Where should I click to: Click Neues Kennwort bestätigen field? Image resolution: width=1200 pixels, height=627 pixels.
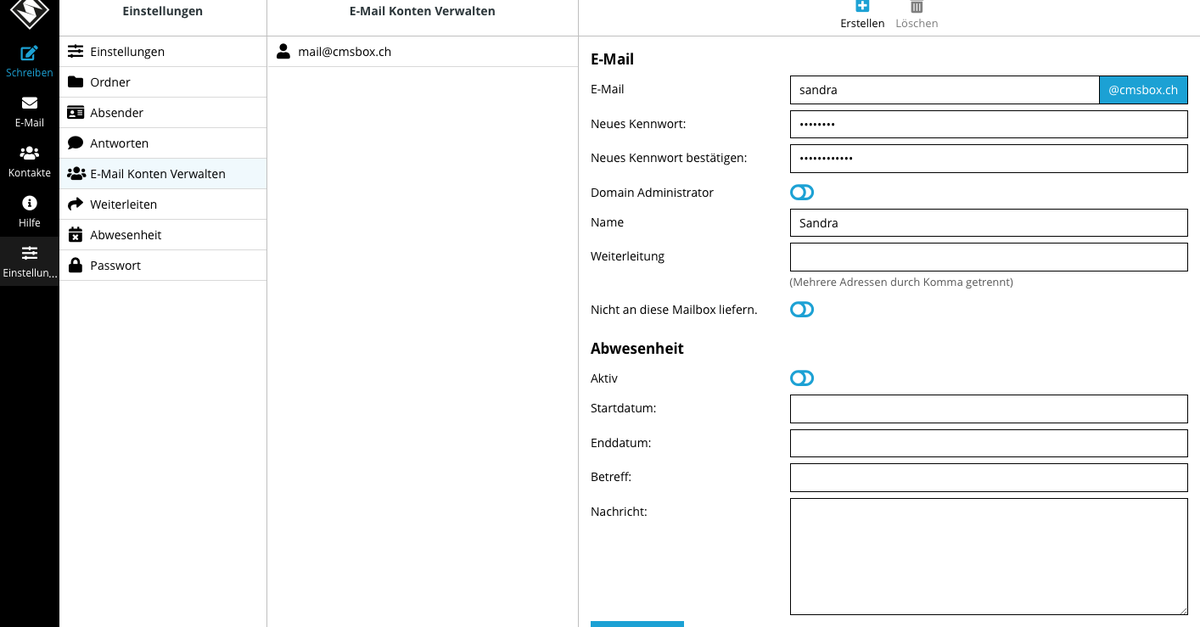tap(989, 158)
